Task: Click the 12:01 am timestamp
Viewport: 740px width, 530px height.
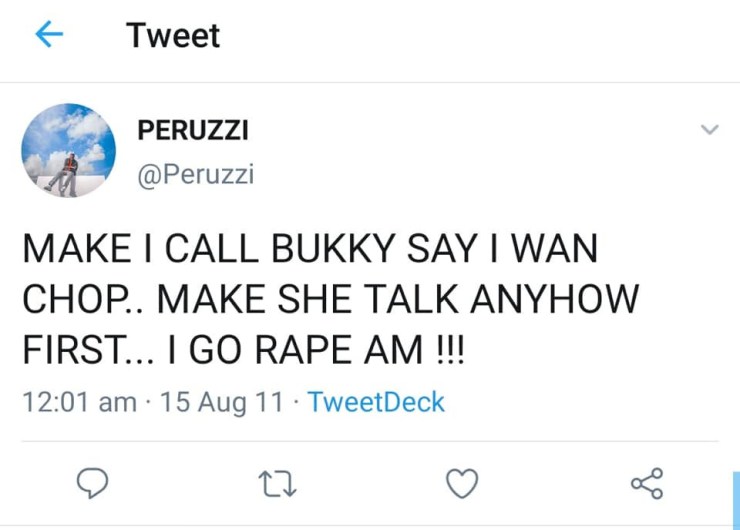Action: pyautogui.click(x=79, y=402)
